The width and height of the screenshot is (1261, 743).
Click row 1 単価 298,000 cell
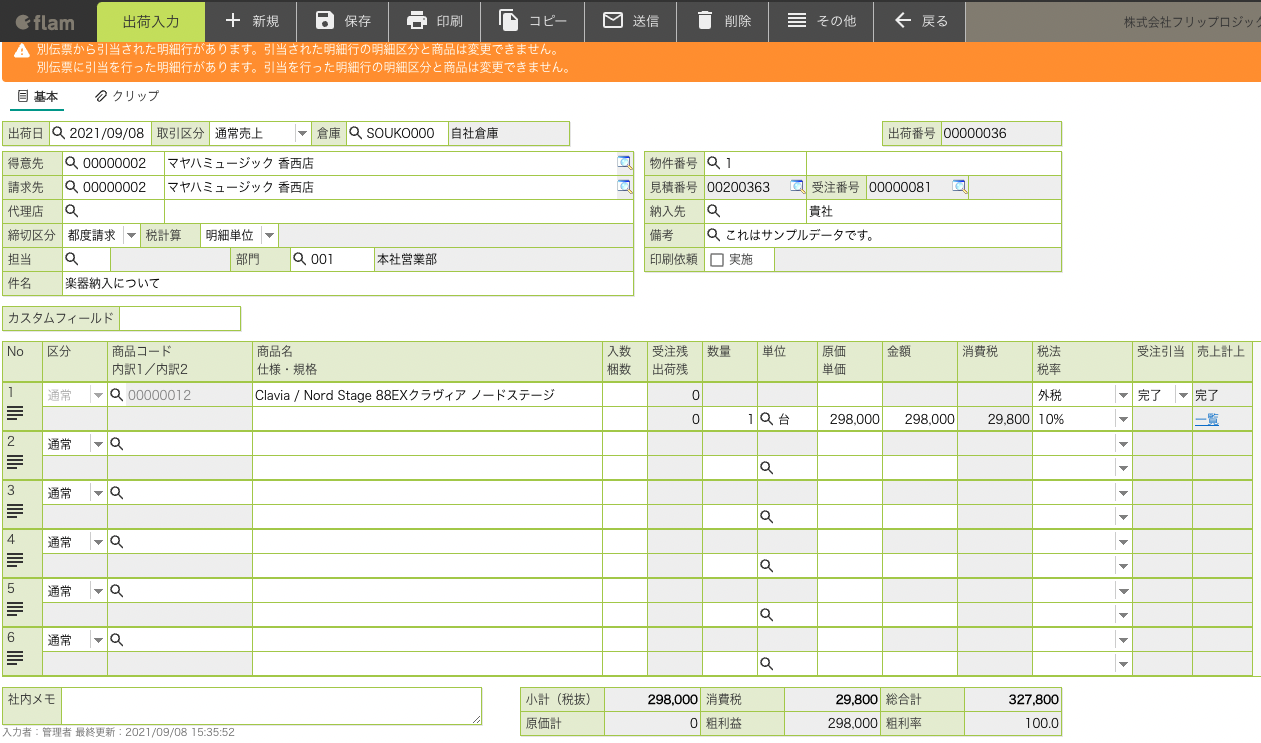(850, 420)
